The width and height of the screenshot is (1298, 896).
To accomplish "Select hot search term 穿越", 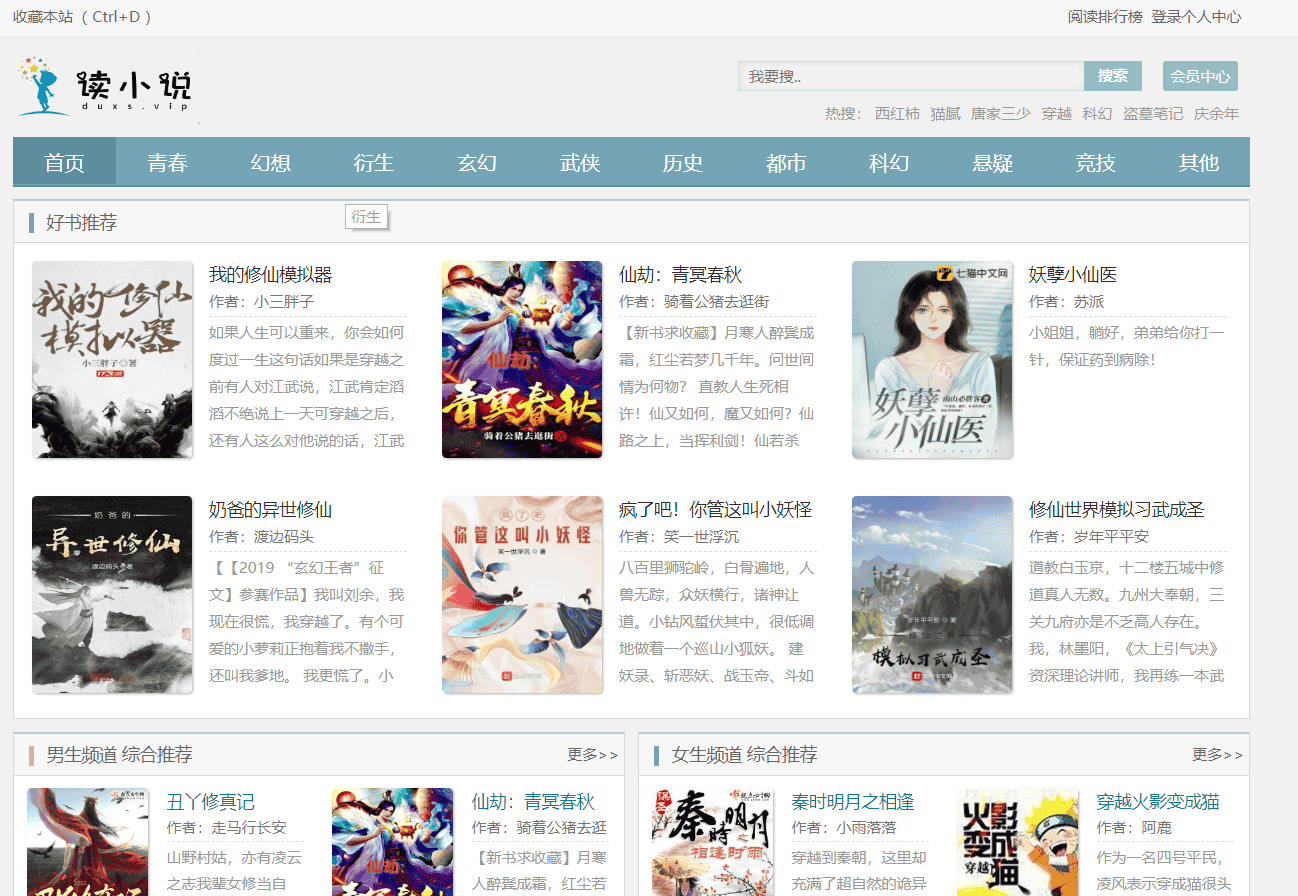I will [x=1057, y=114].
